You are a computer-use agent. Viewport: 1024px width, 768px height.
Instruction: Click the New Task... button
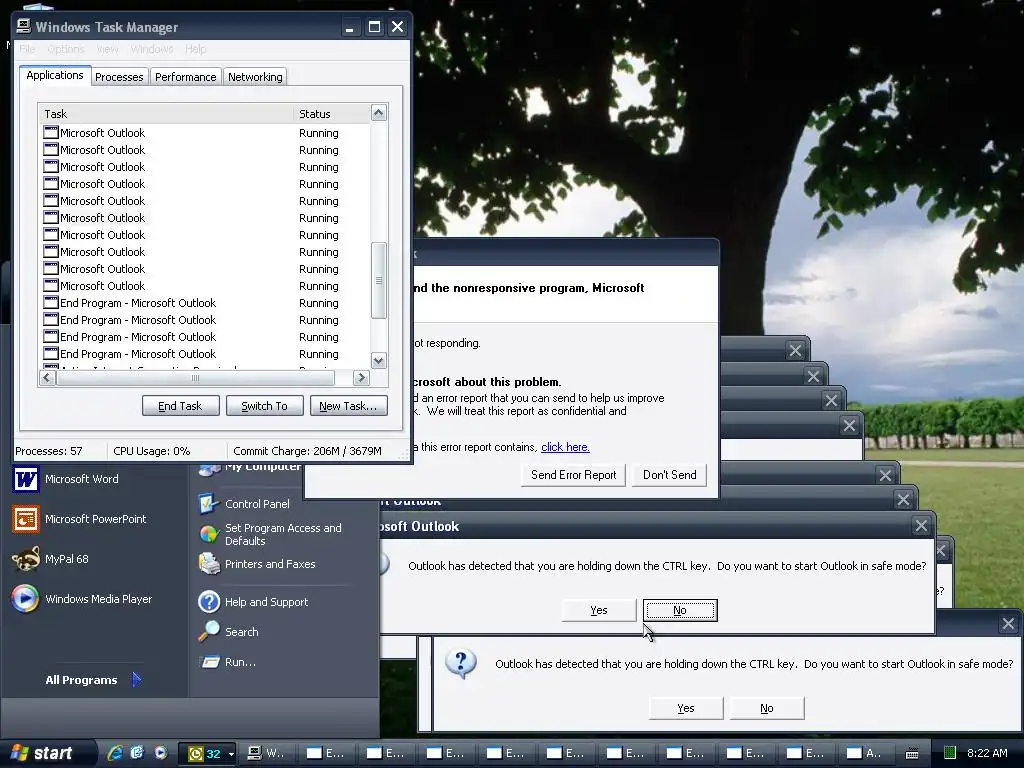pyautogui.click(x=348, y=406)
